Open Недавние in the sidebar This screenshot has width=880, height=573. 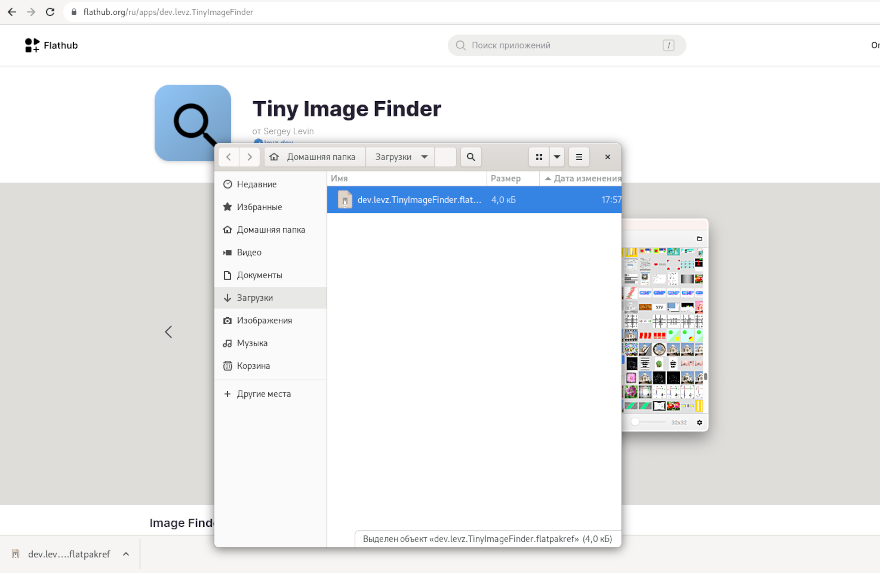click(x=256, y=184)
